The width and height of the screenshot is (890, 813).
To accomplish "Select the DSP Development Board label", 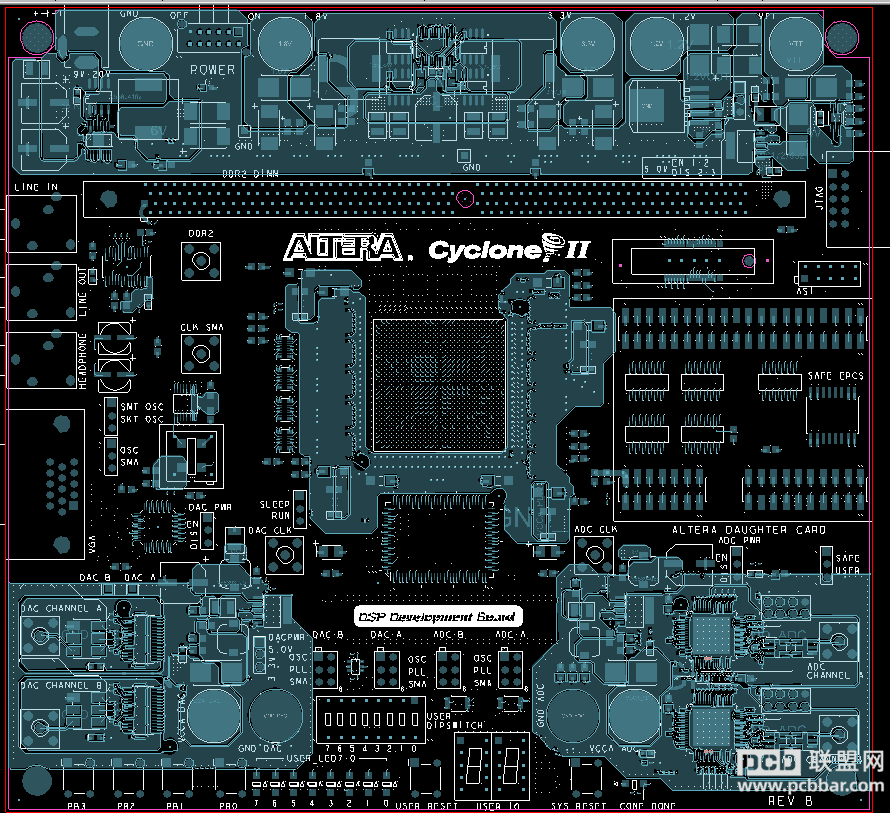I will (438, 617).
